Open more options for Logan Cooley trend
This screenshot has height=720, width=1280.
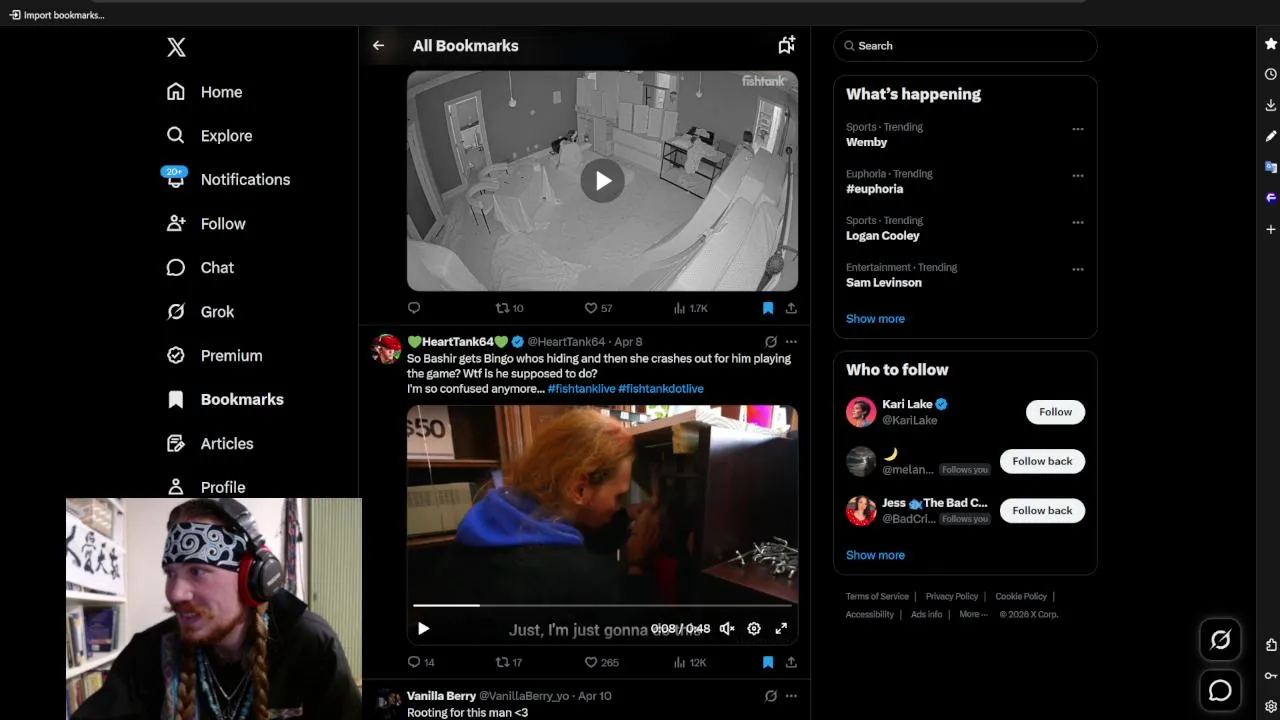point(1078,222)
